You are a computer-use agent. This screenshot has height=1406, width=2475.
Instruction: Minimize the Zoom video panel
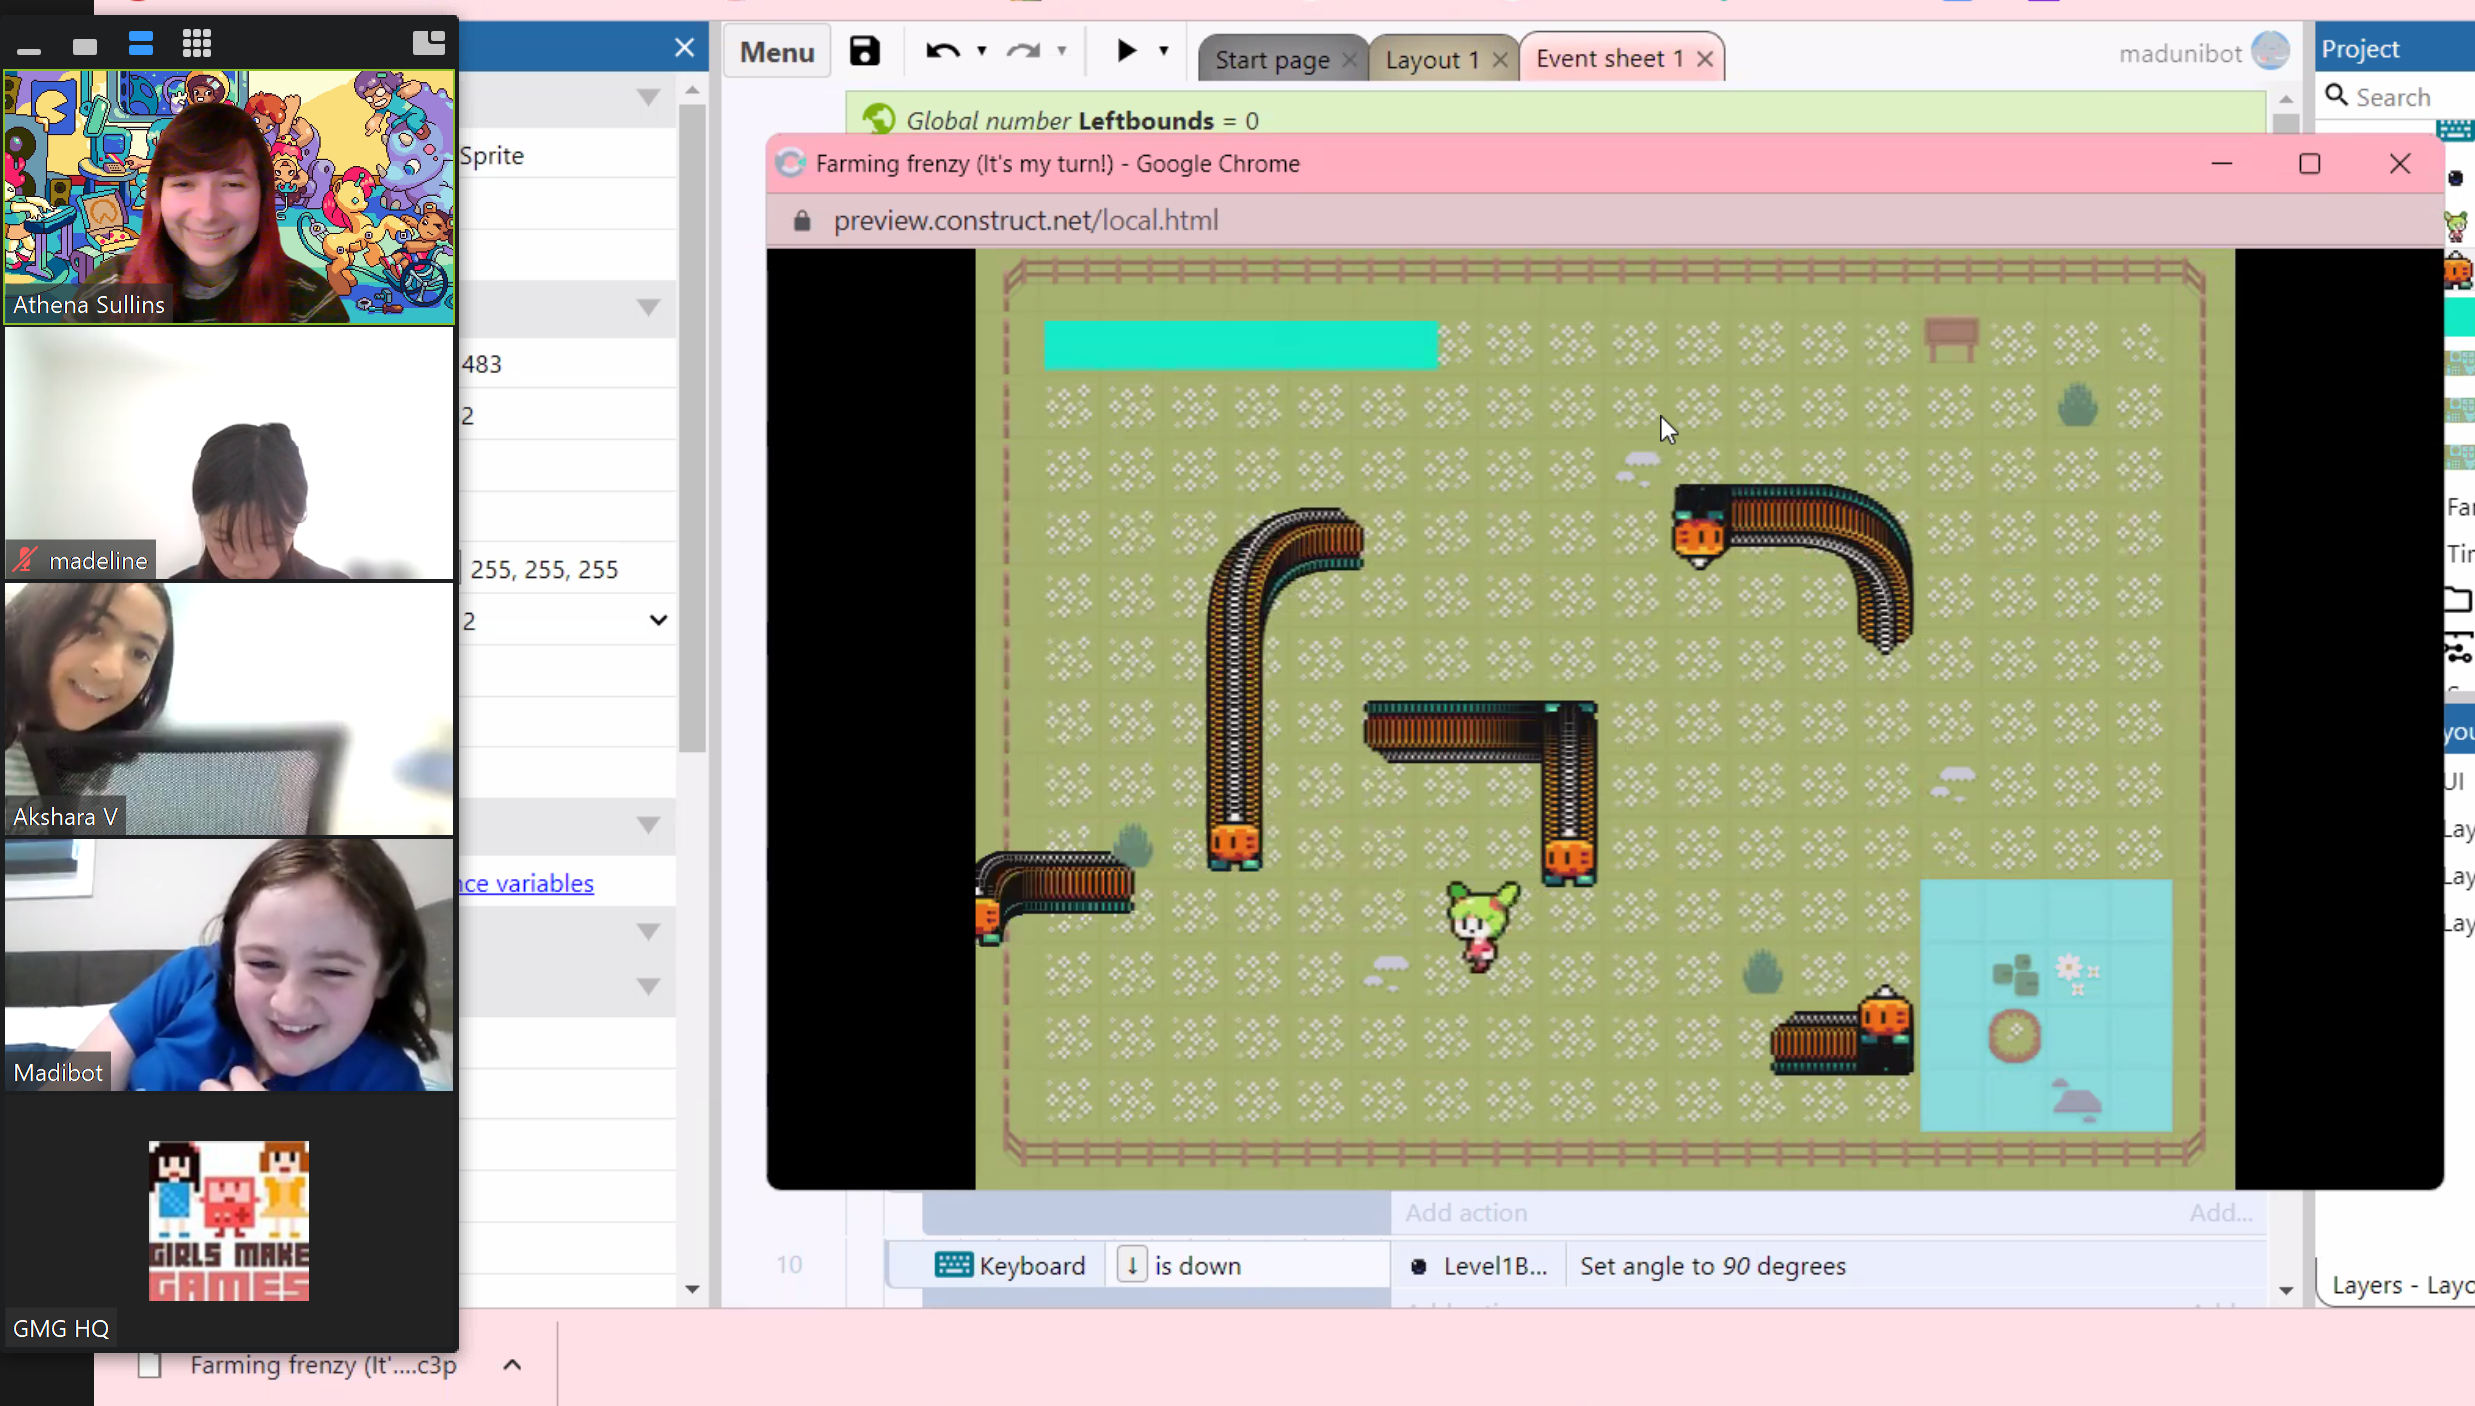point(29,49)
